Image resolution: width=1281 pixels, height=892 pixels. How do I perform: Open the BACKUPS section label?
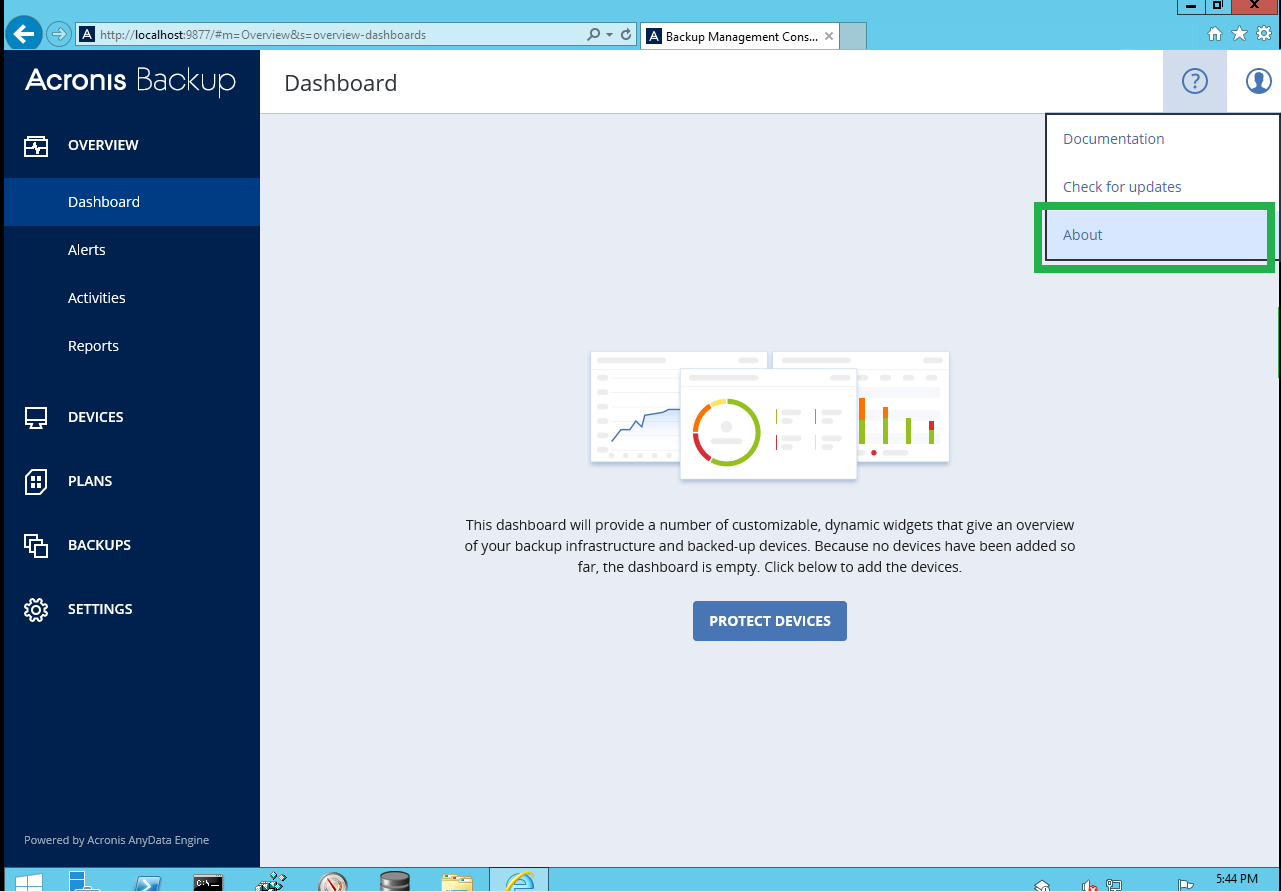click(99, 545)
